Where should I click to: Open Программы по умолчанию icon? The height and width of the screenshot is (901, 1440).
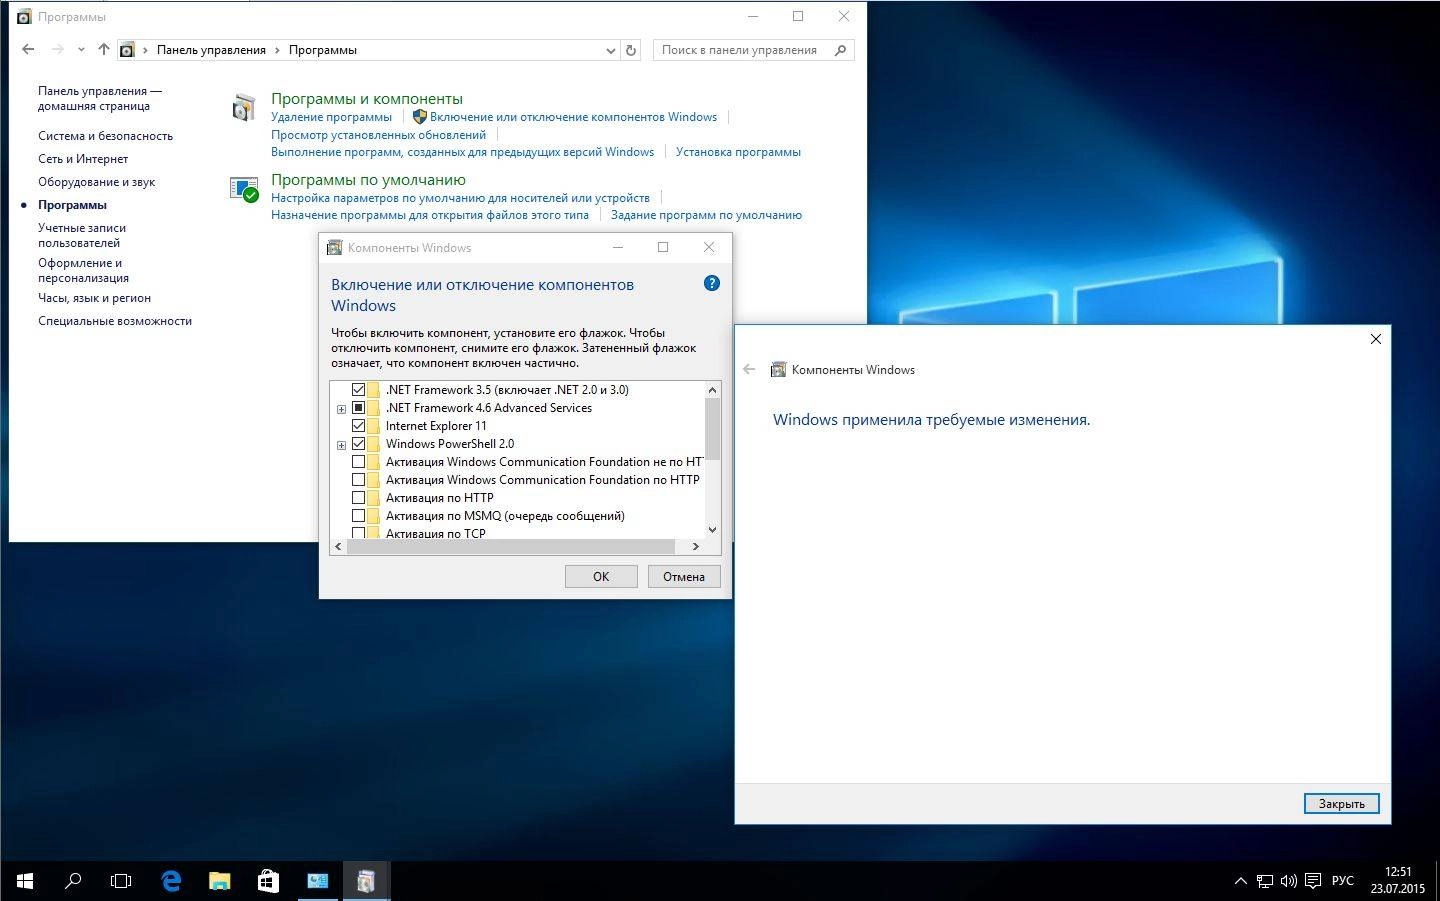(244, 188)
